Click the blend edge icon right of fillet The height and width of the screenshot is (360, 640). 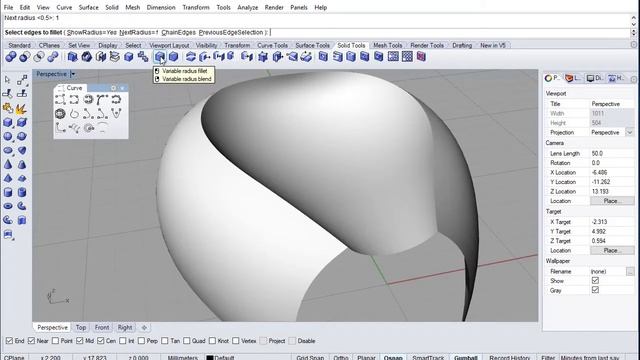click(173, 57)
